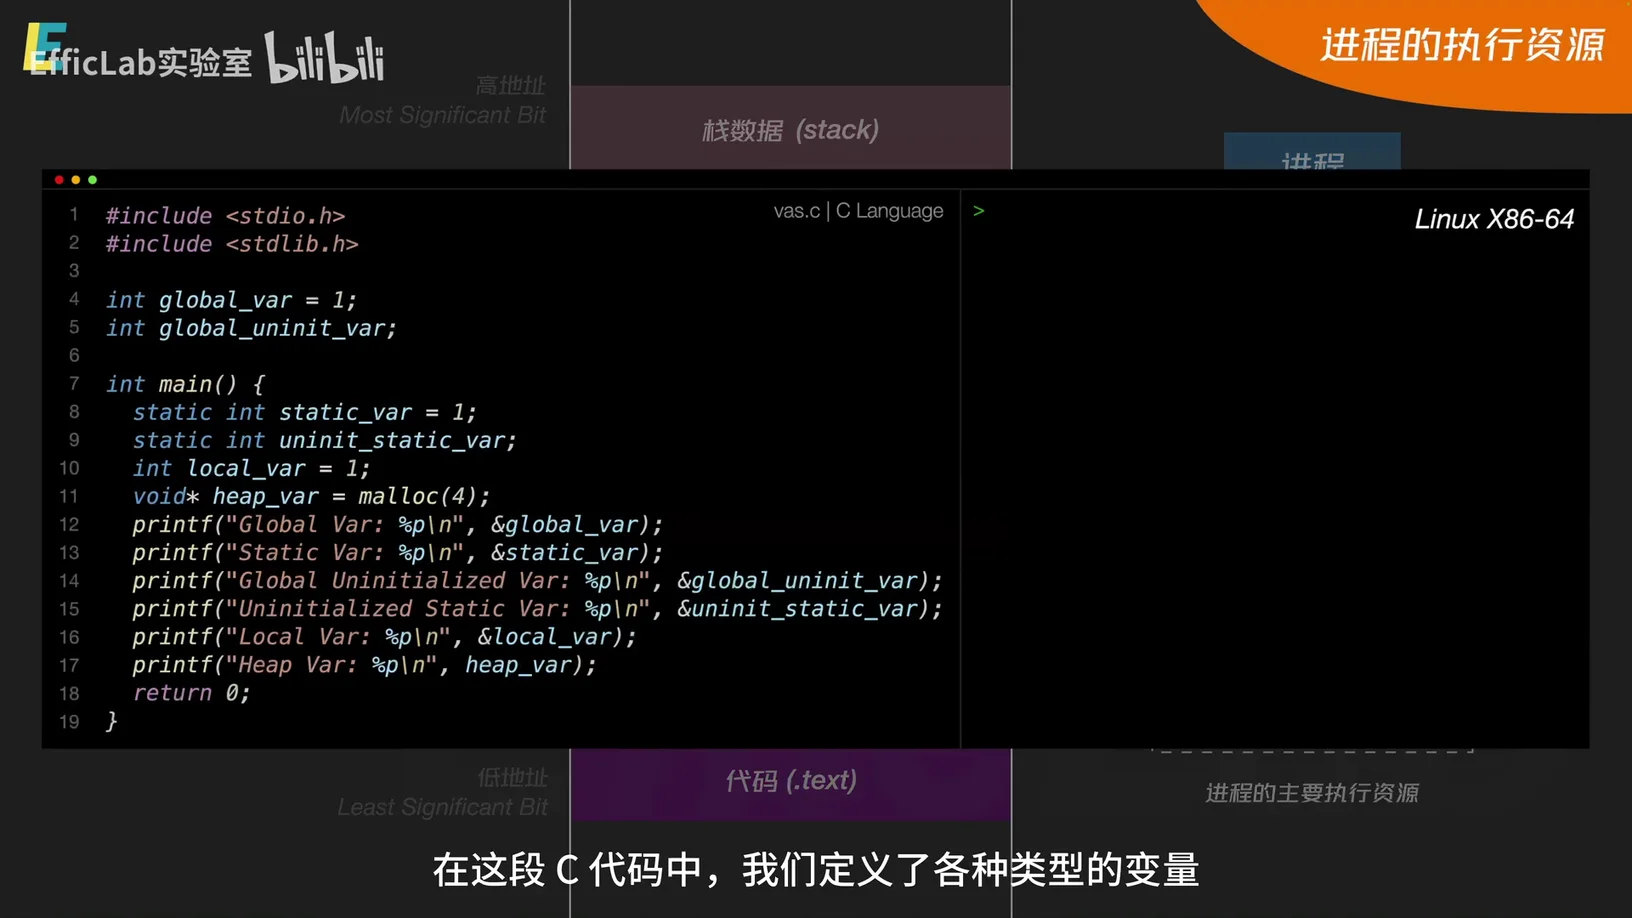Click line number 7 in the gutter
The width and height of the screenshot is (1632, 918).
(74, 384)
